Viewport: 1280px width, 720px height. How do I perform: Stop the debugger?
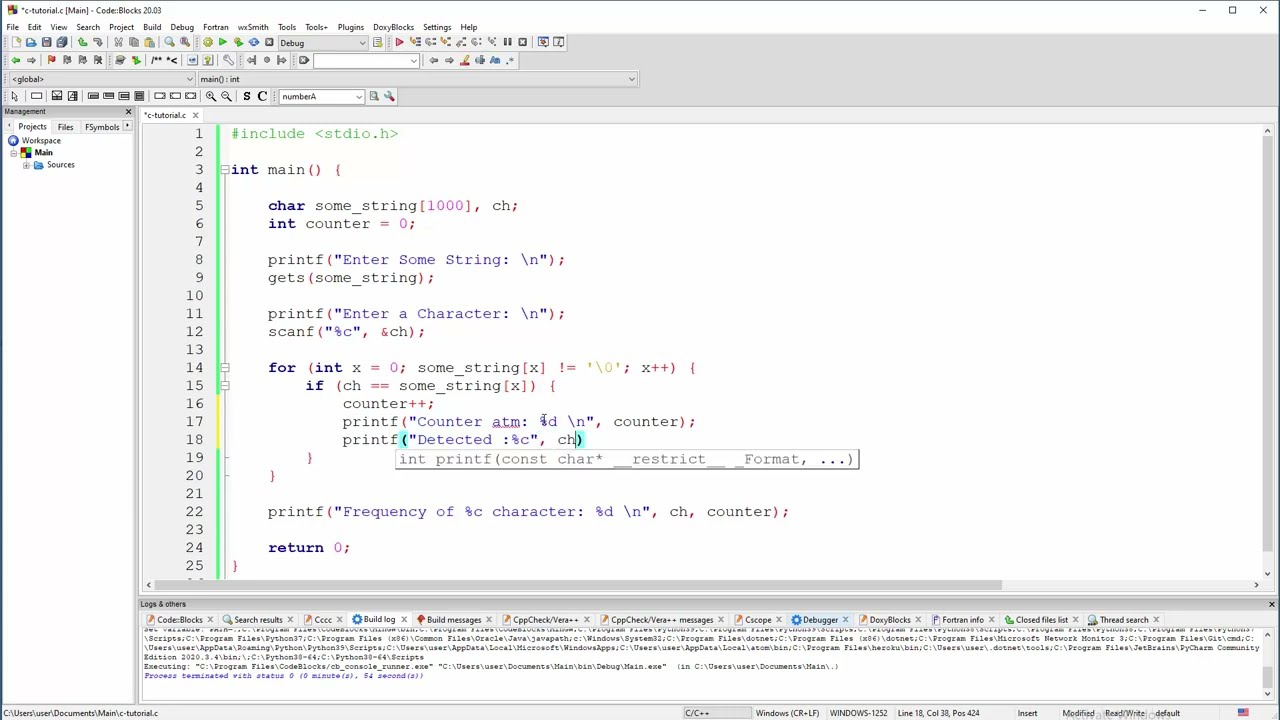pyautogui.click(x=522, y=42)
